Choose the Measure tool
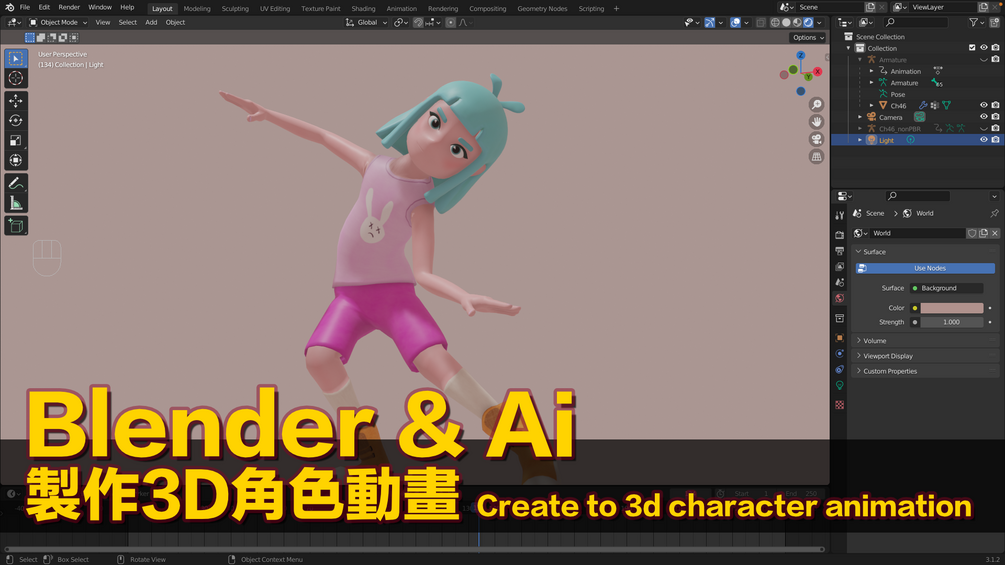 16,203
